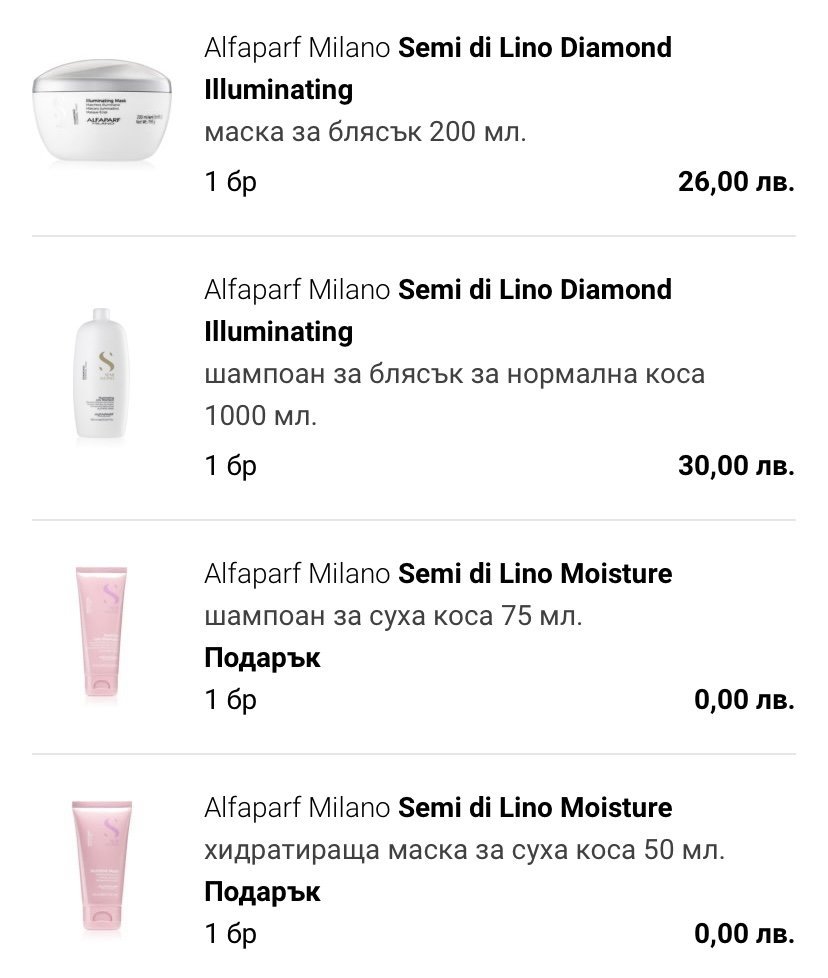
Task: Click the description 'маска за блясък 200 мл.'
Action: 365,133
